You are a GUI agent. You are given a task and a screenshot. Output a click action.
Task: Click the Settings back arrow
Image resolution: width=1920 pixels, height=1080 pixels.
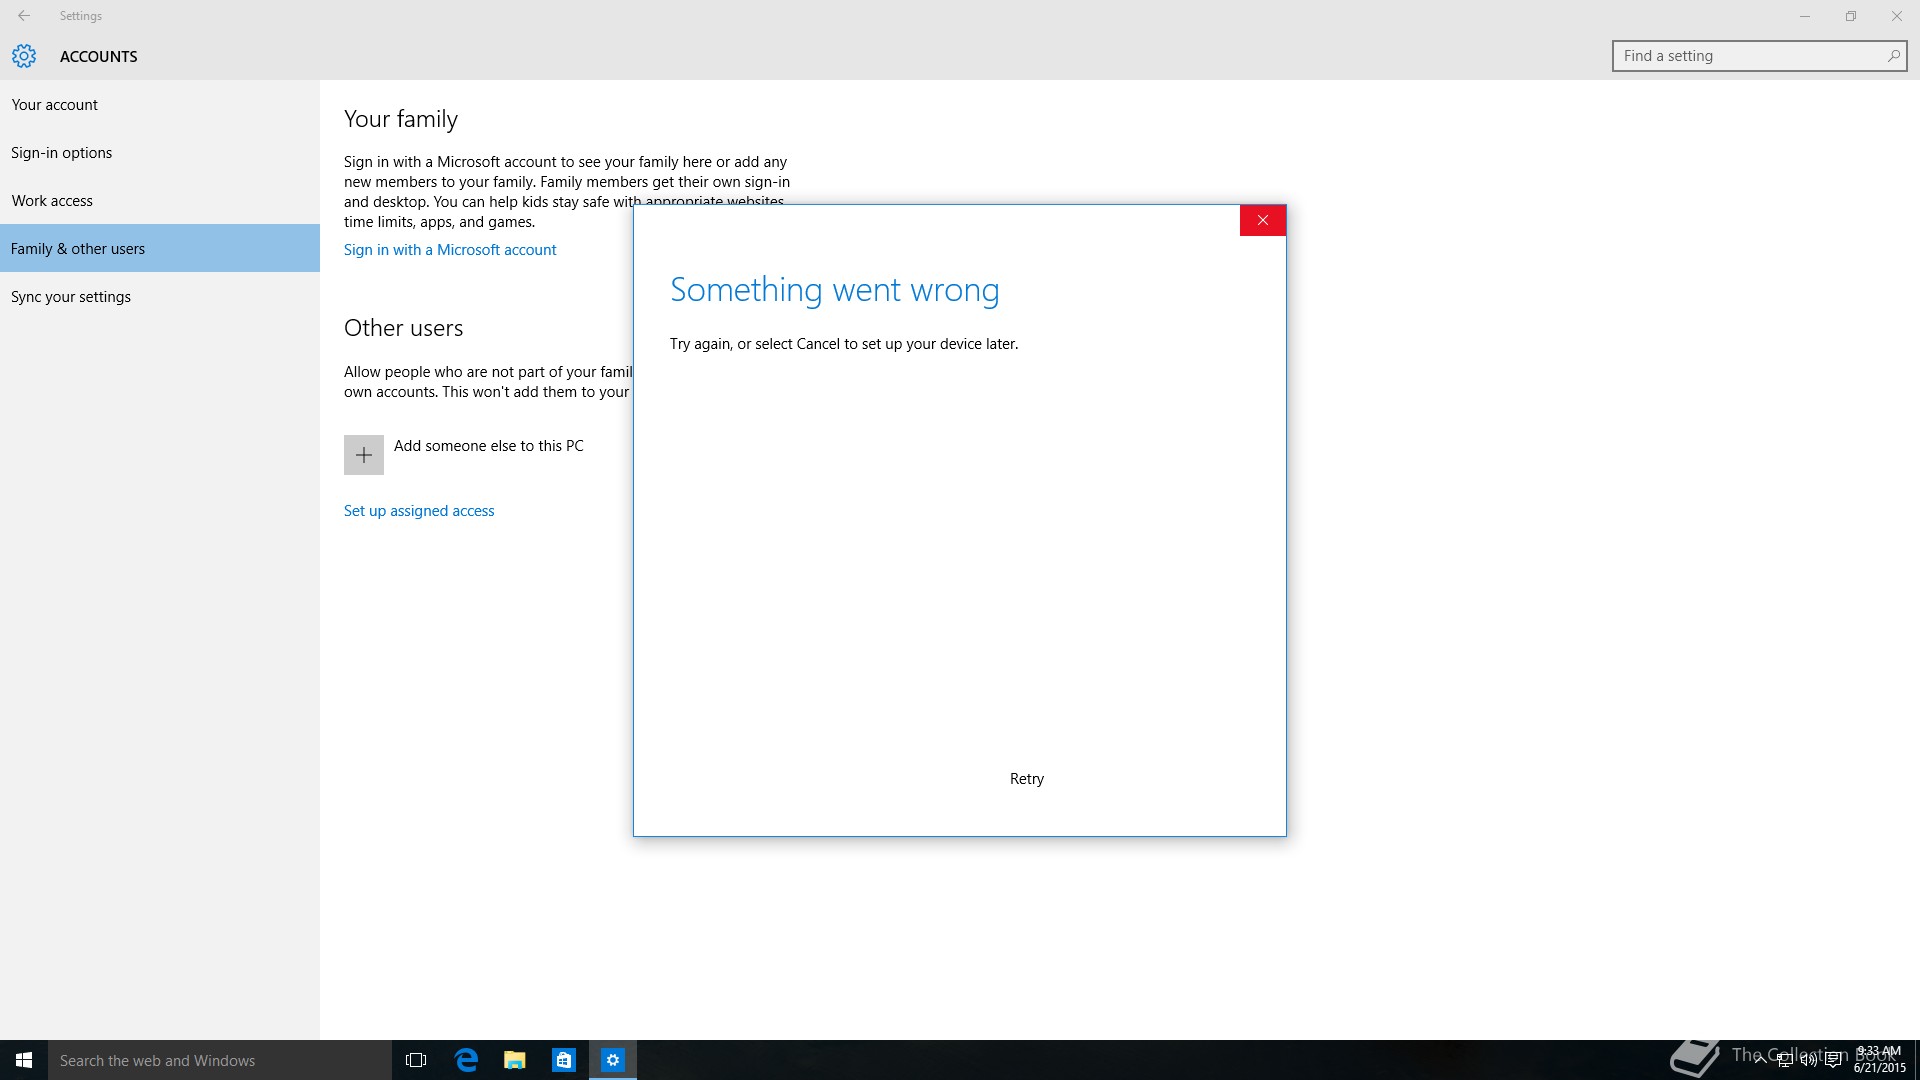24,16
